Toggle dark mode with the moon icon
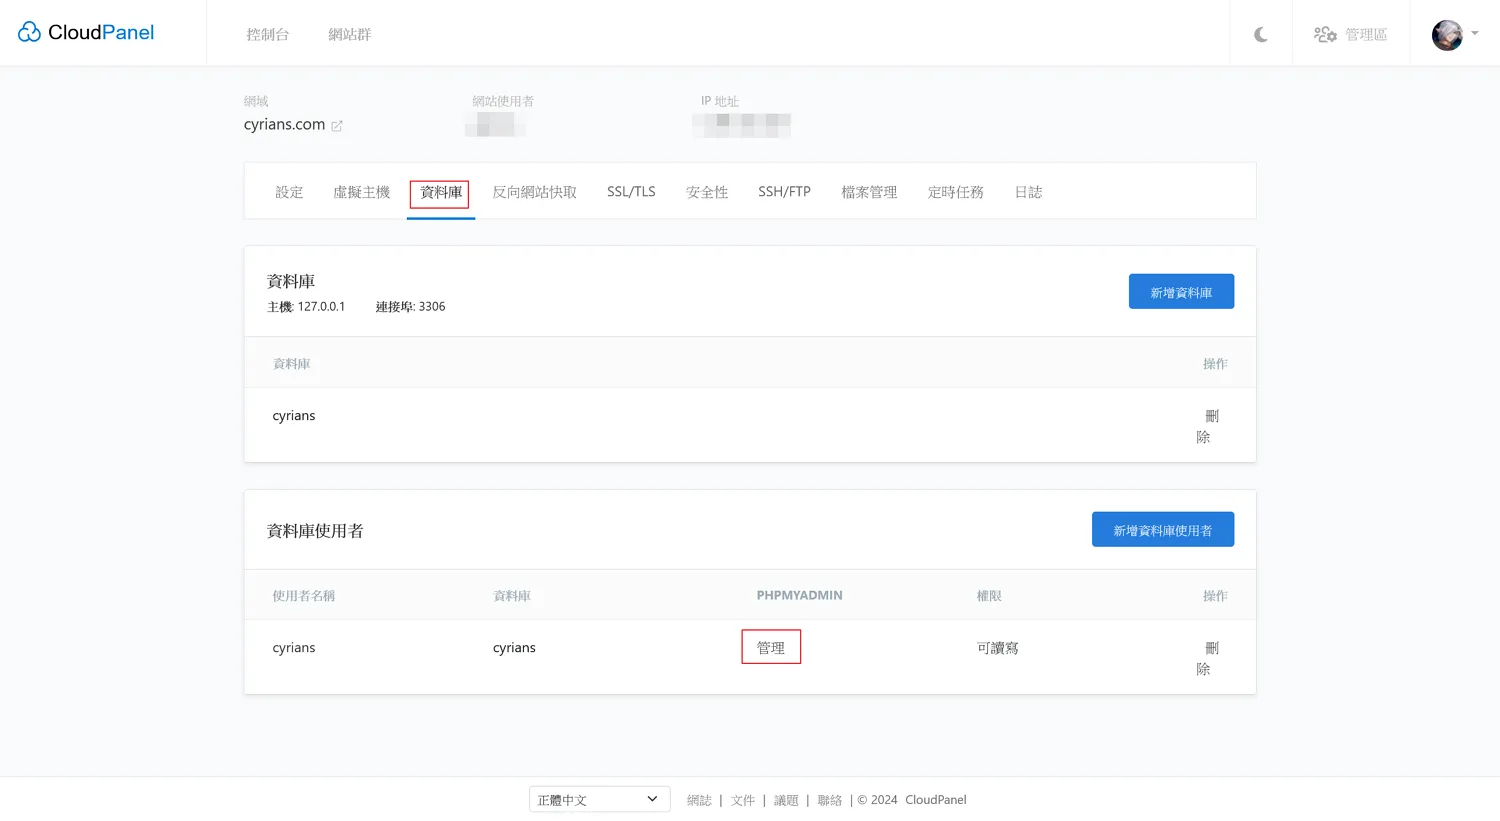 [x=1261, y=35]
